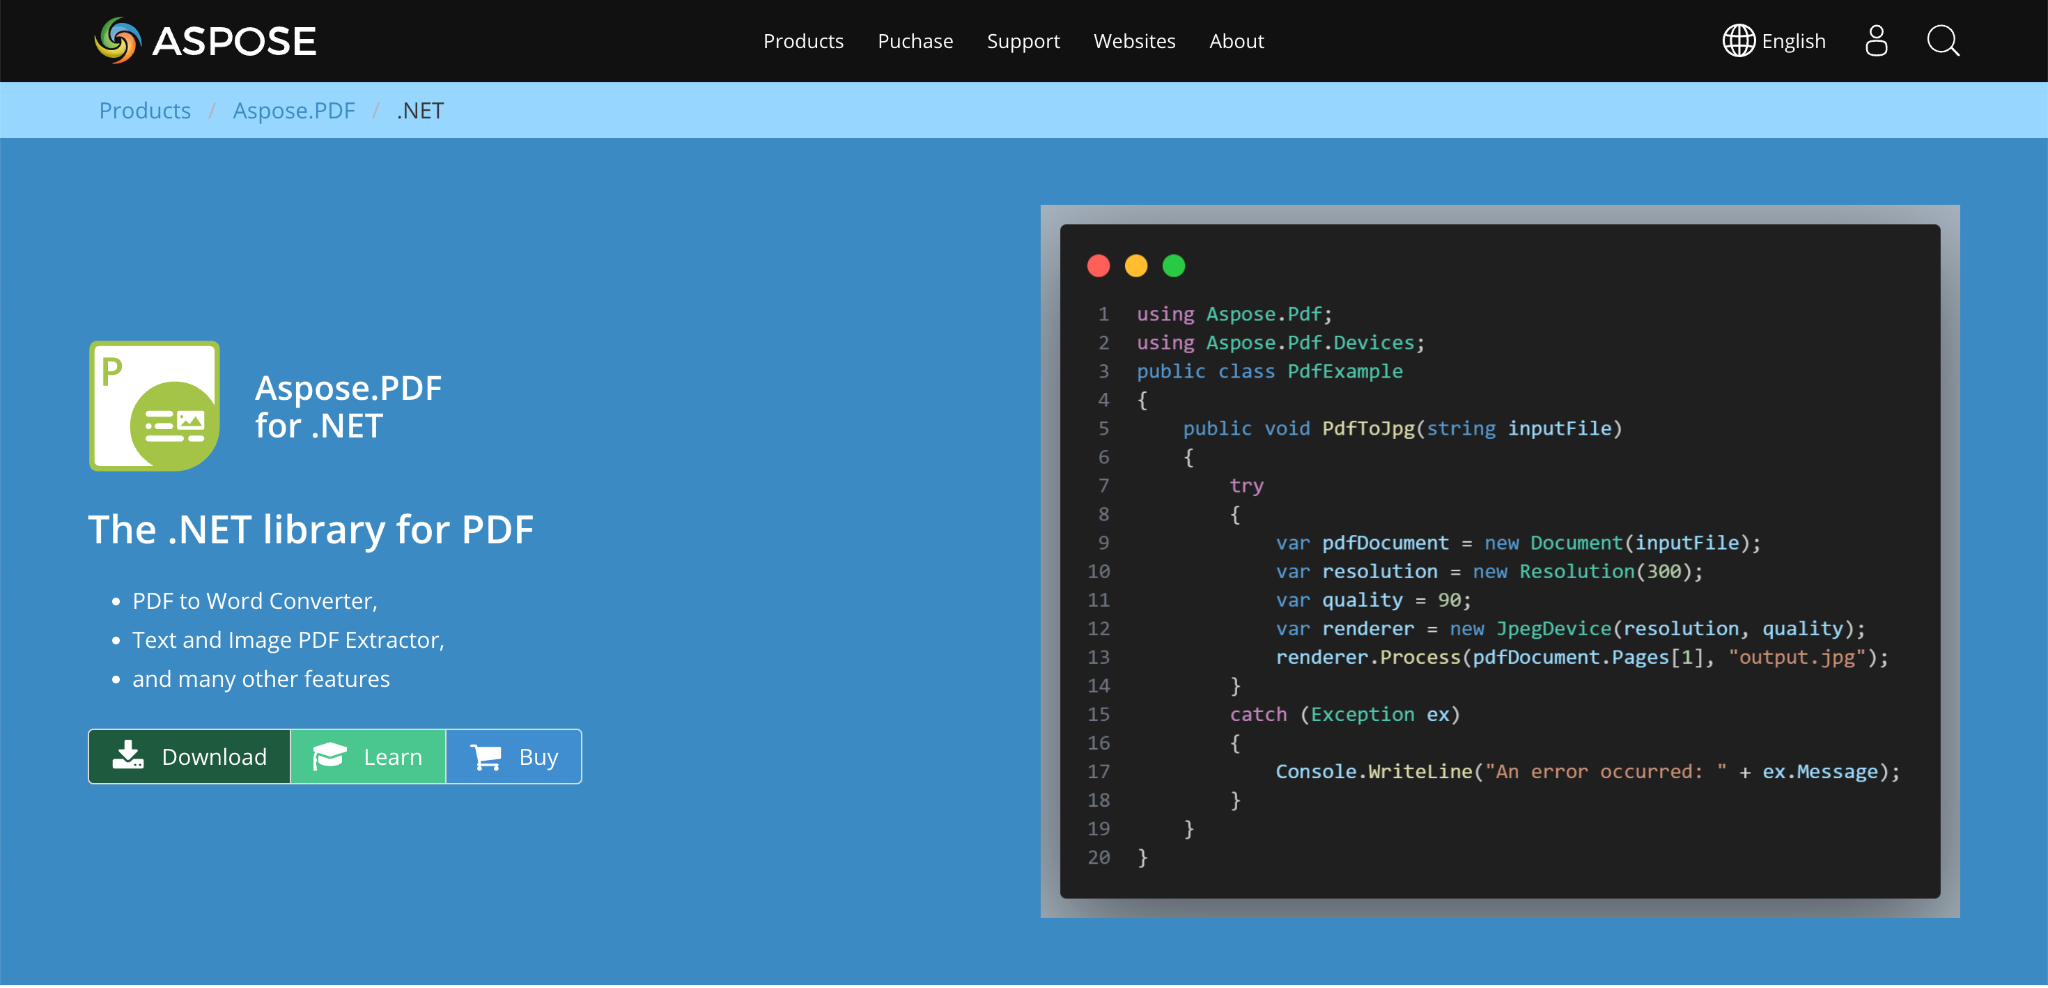Viewport: 2048px width, 988px height.
Task: Select the English language option
Action: pyautogui.click(x=1793, y=41)
